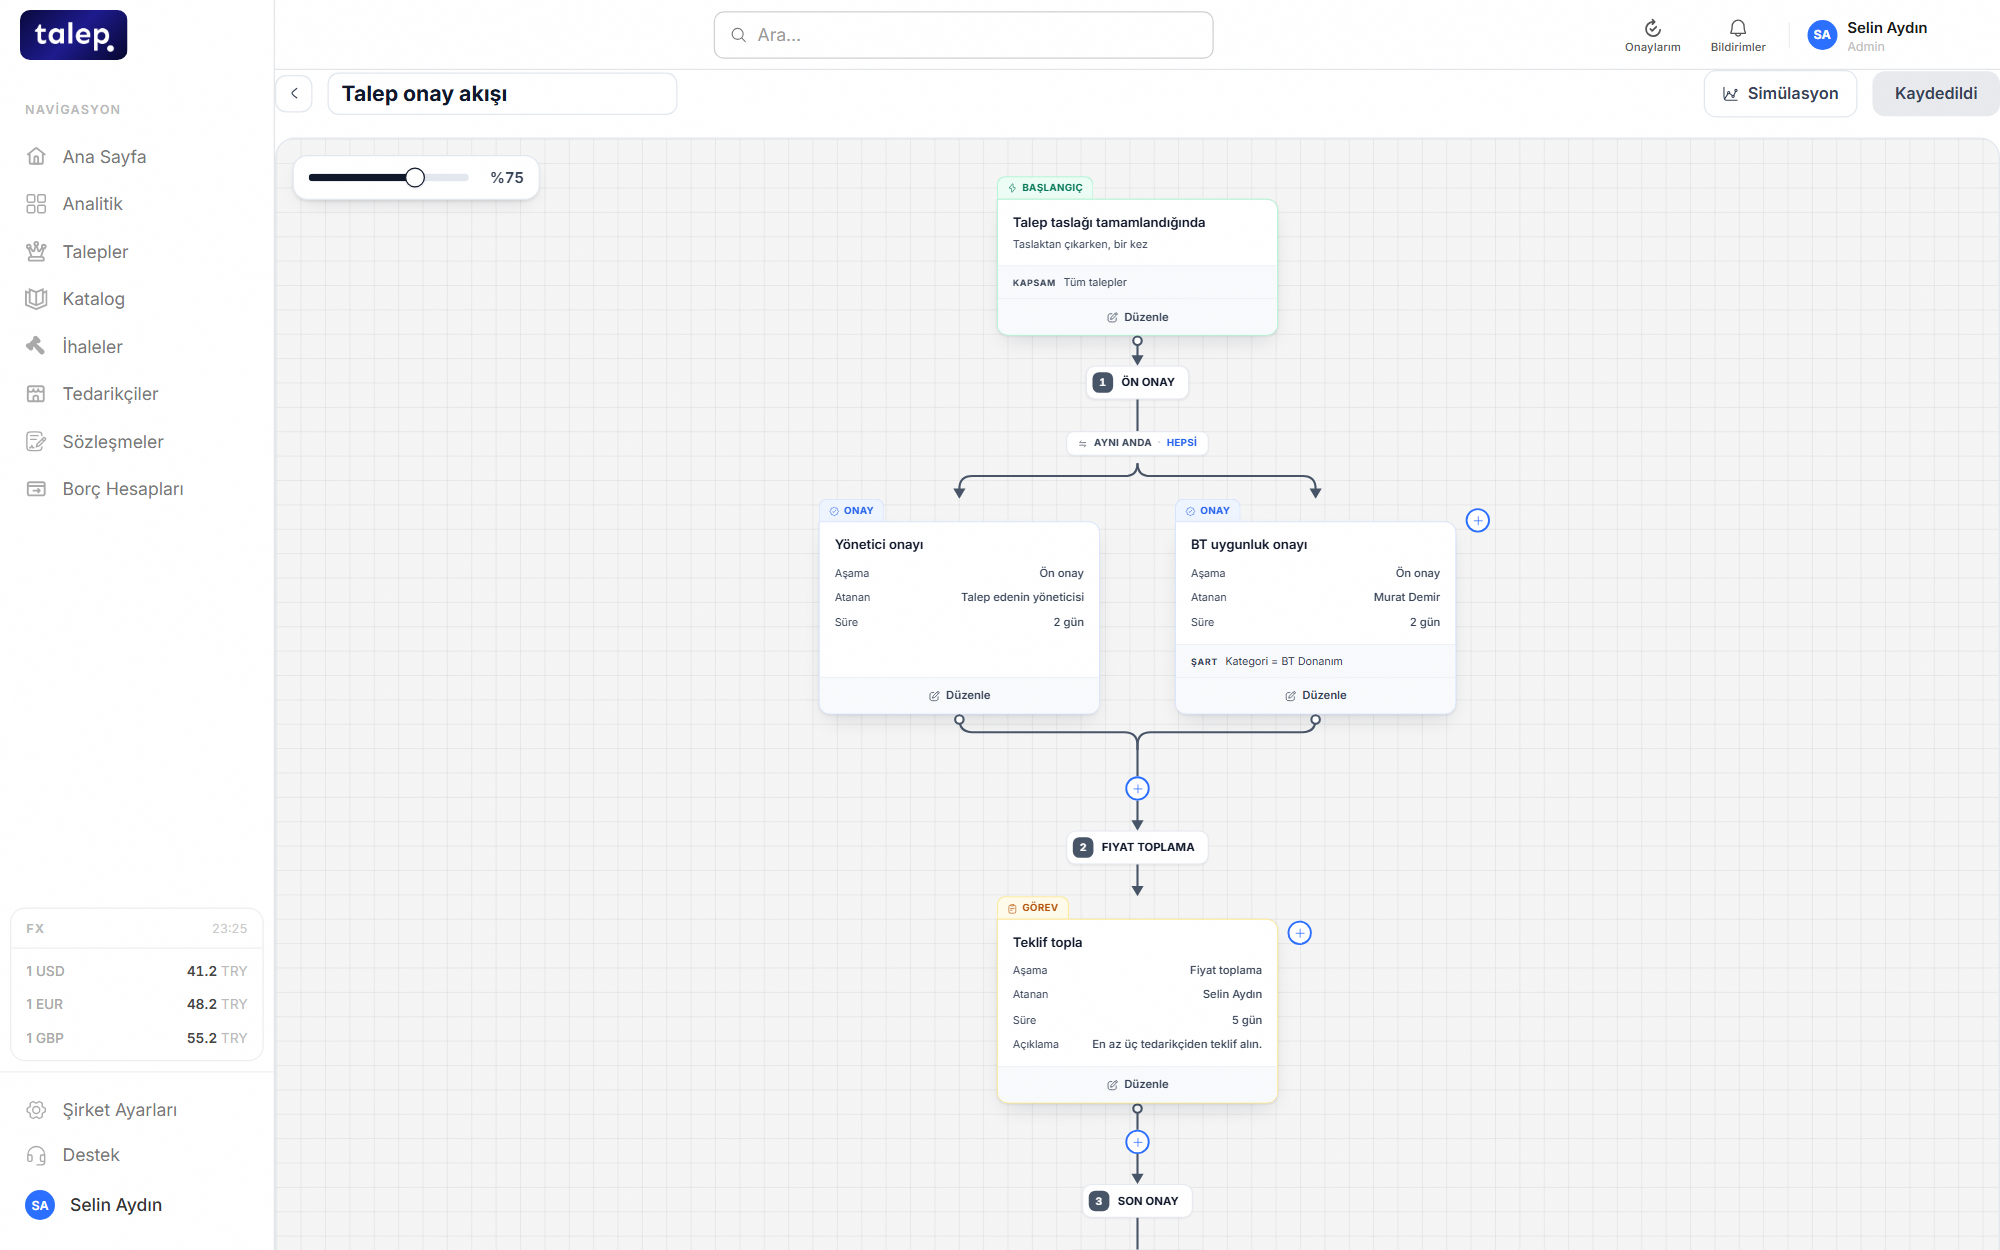Click the 1 GBP exchange rate row
This screenshot has height=1250, width=2000.
click(x=137, y=1038)
